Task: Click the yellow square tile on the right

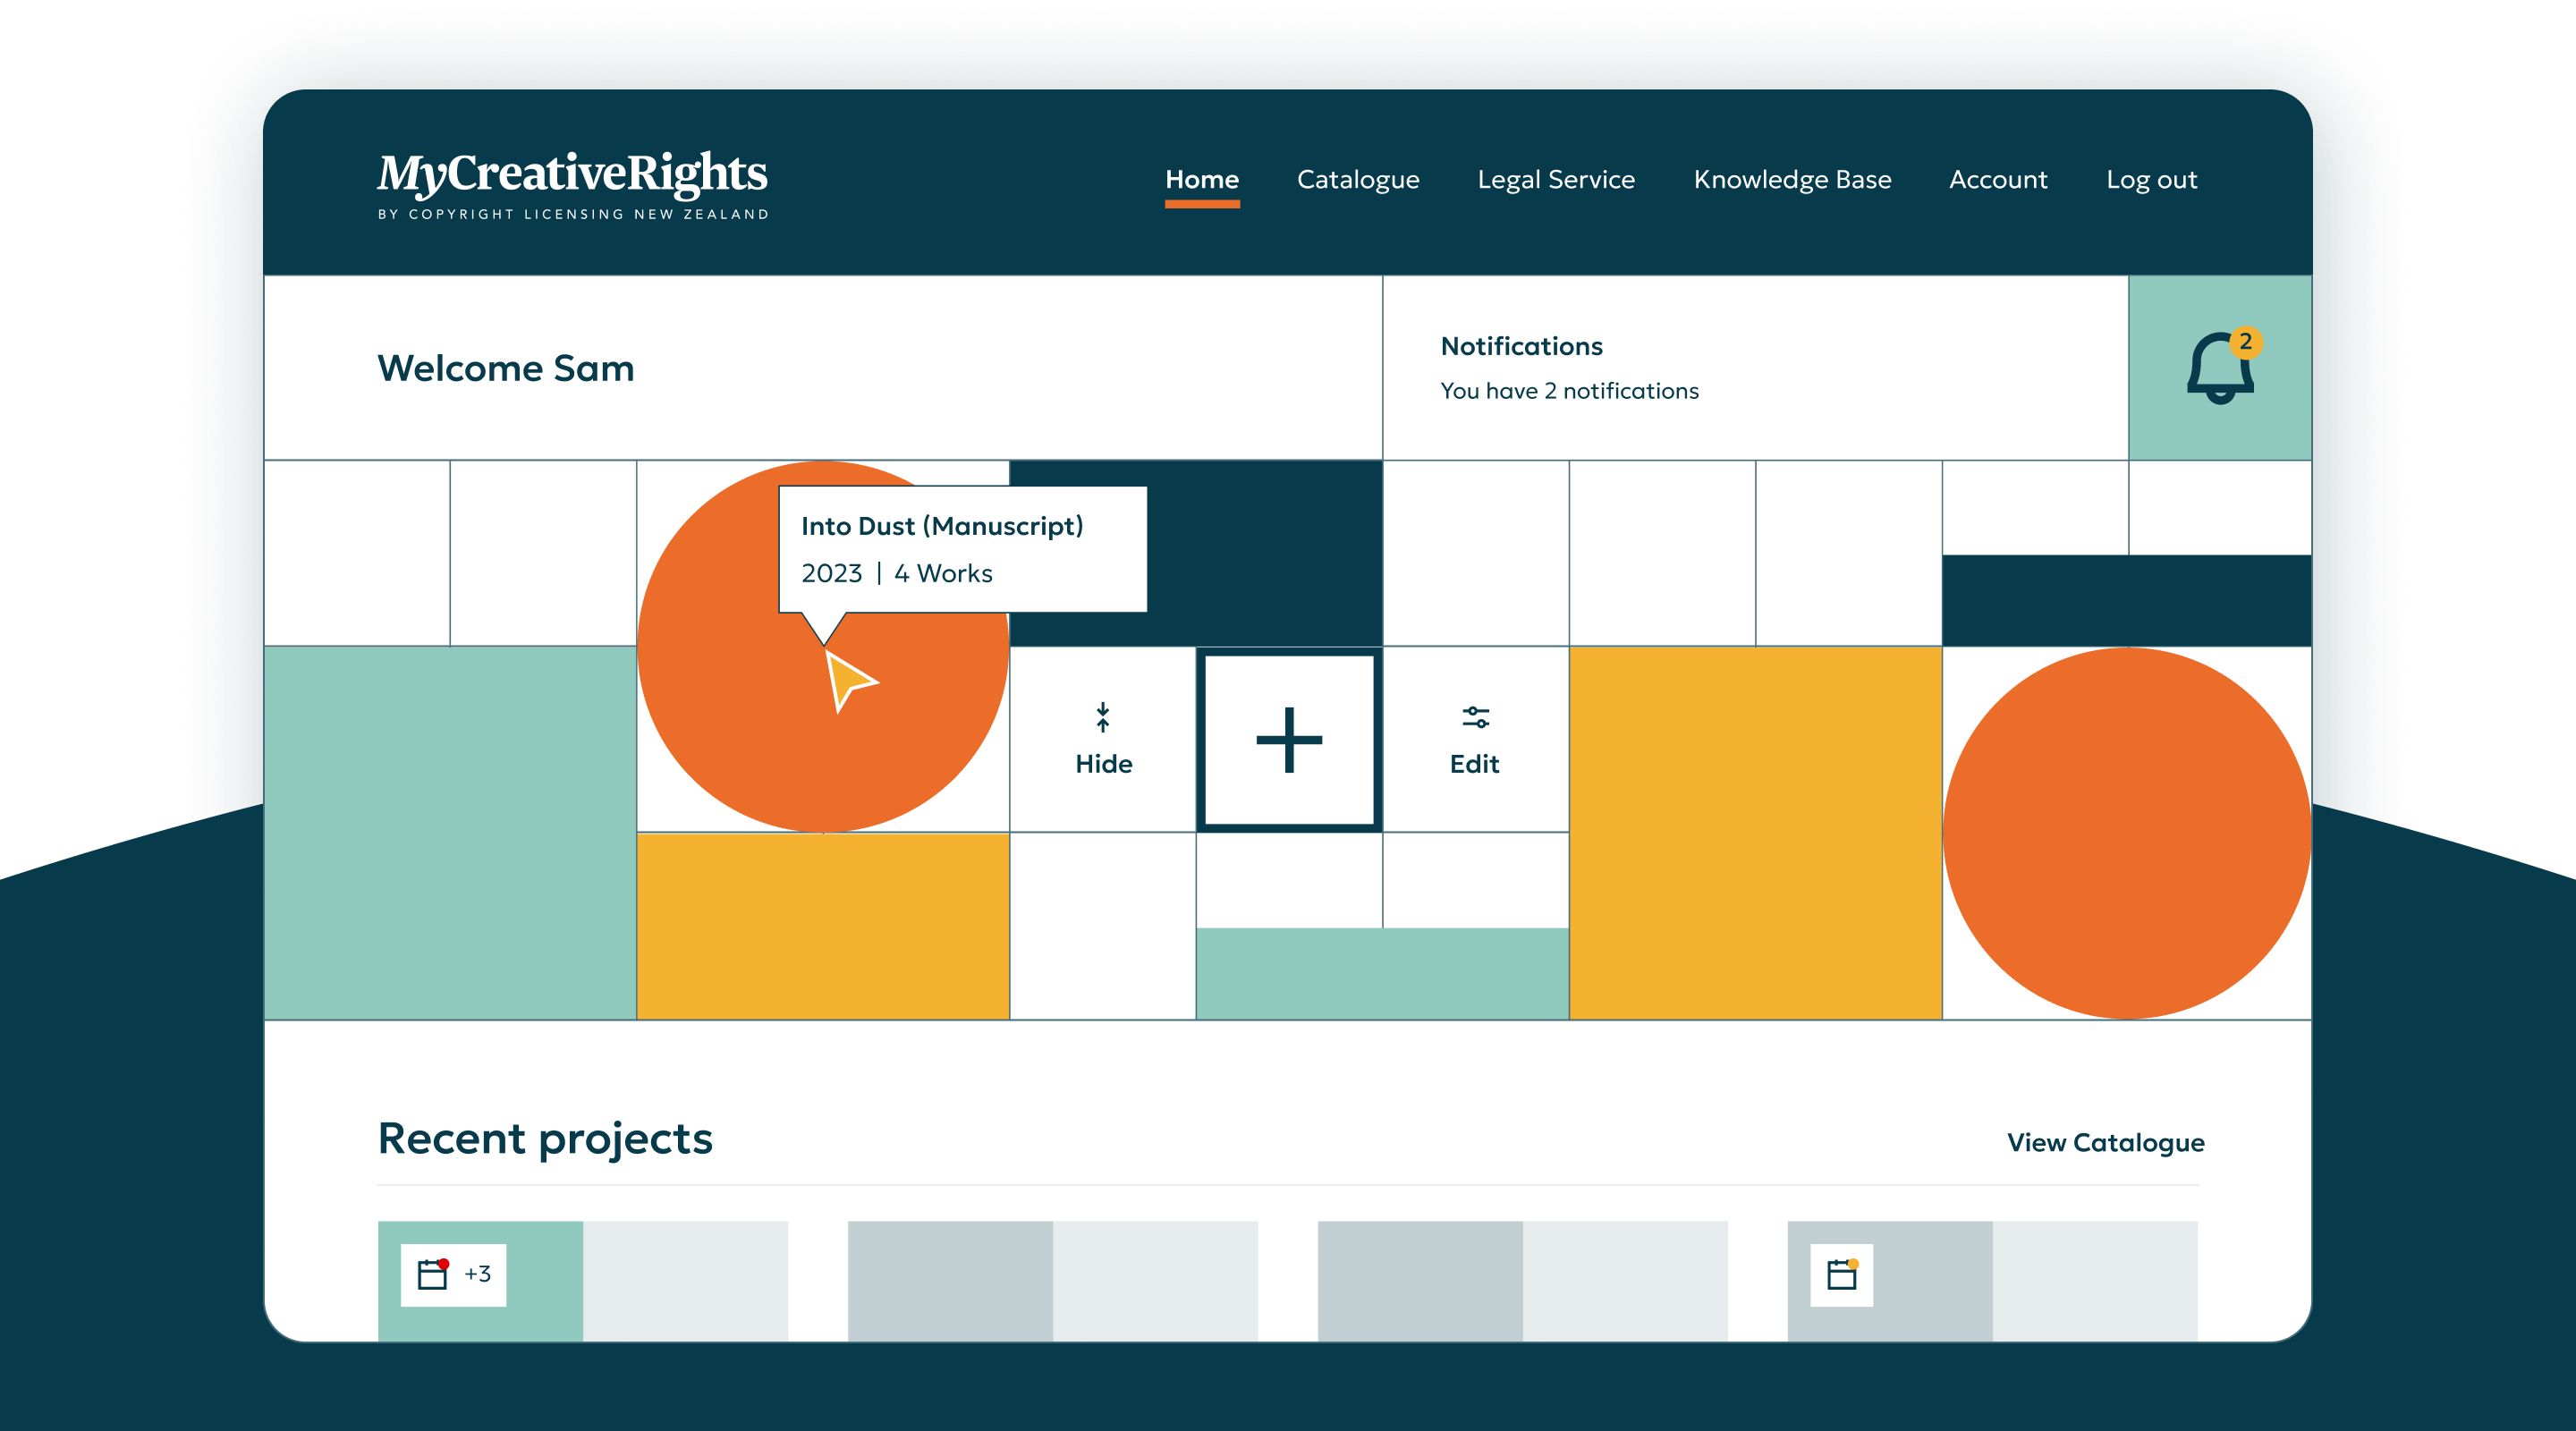Action: 1755,833
